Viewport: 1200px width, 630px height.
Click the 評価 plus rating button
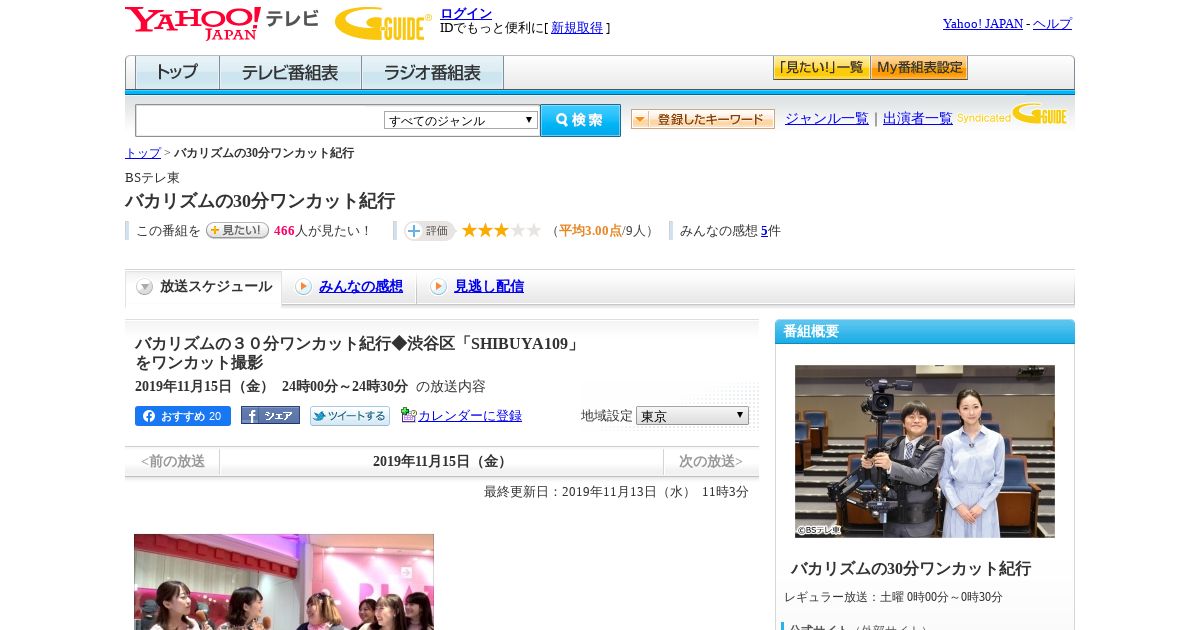429,231
